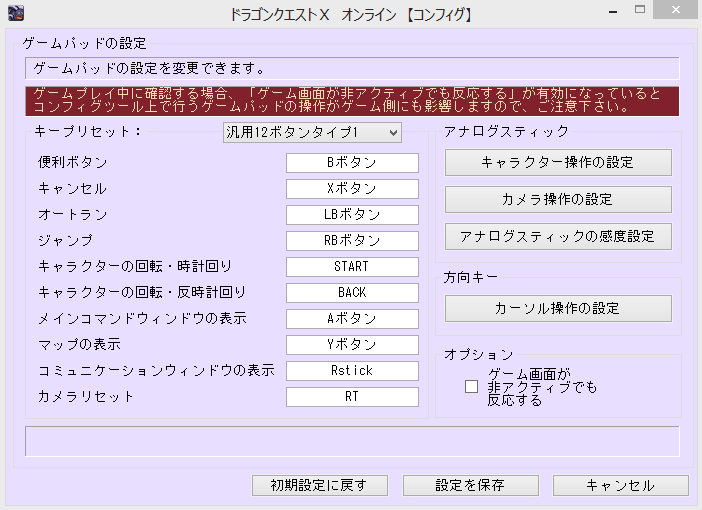The image size is (702, 510).
Task: Close the config window
Action: [676, 10]
